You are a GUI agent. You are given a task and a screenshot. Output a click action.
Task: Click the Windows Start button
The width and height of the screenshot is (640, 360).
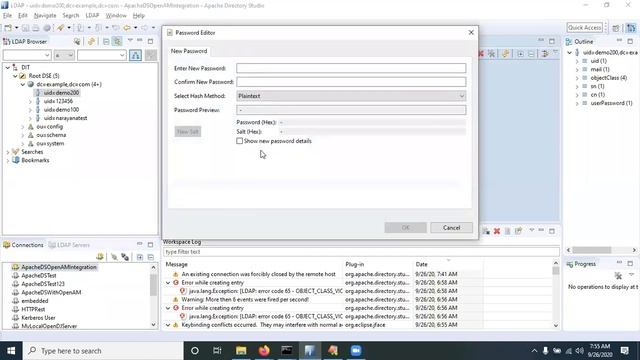pyautogui.click(x=11, y=351)
